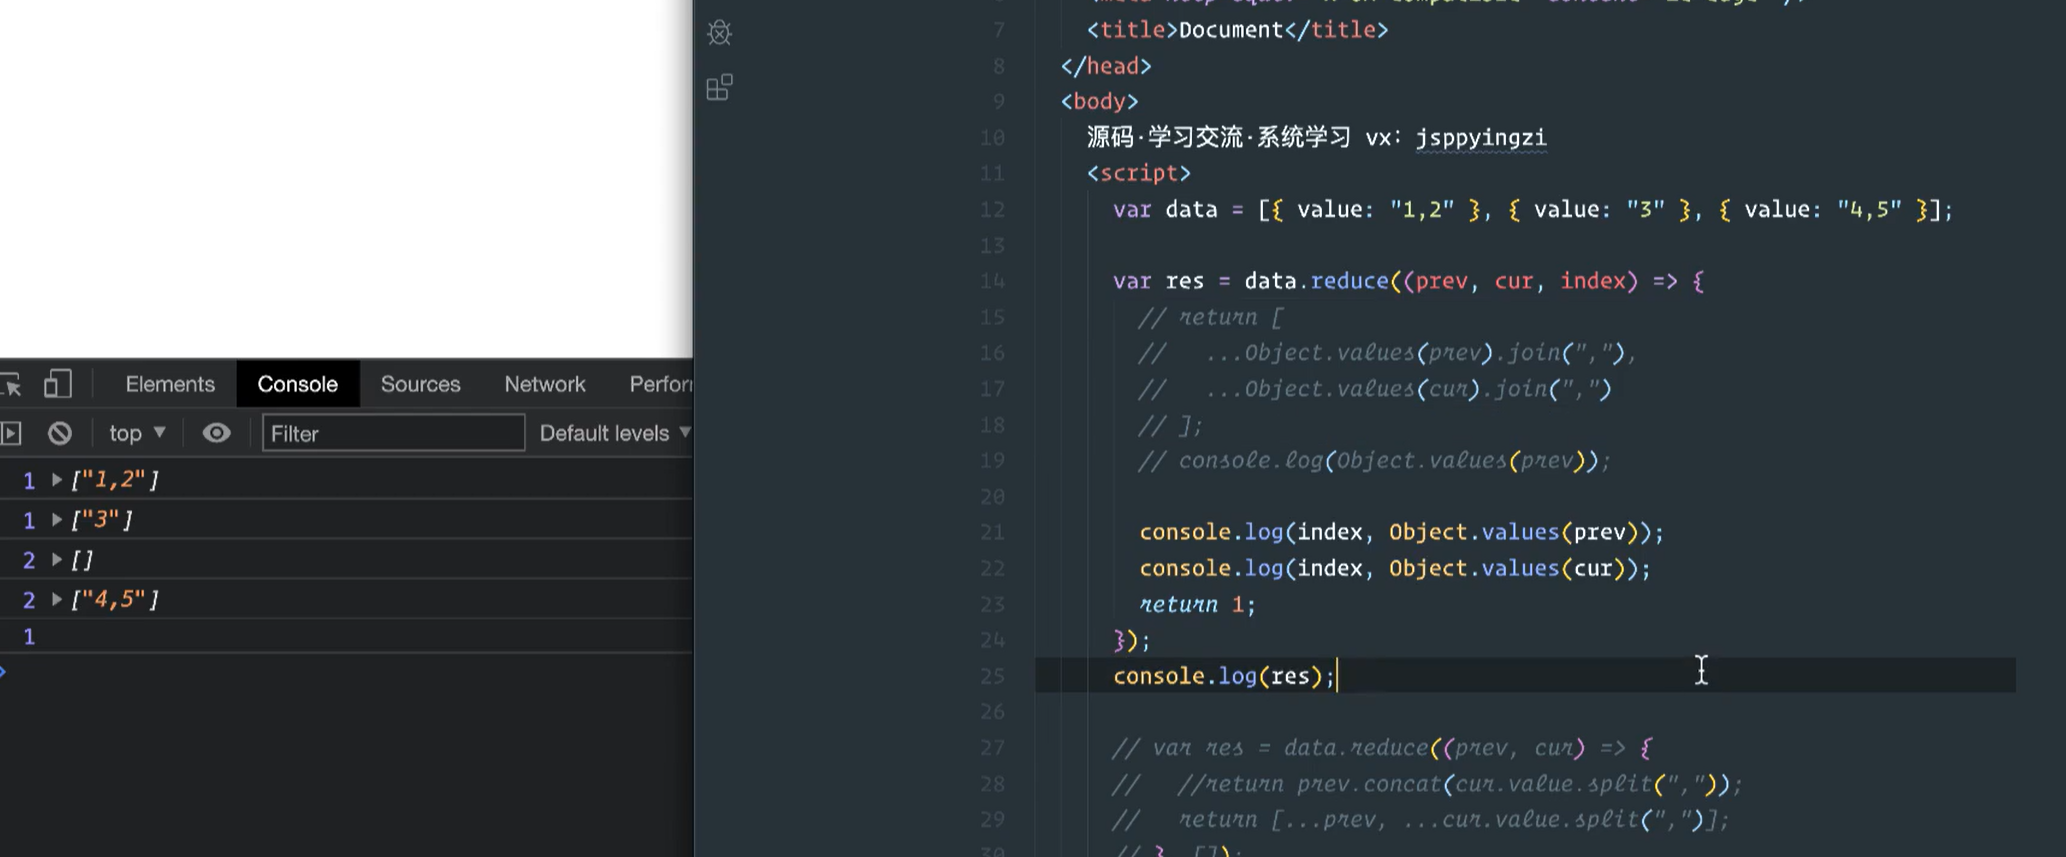The height and width of the screenshot is (857, 2066).
Task: Expand the ["3"] array log entry
Action: click(x=57, y=520)
